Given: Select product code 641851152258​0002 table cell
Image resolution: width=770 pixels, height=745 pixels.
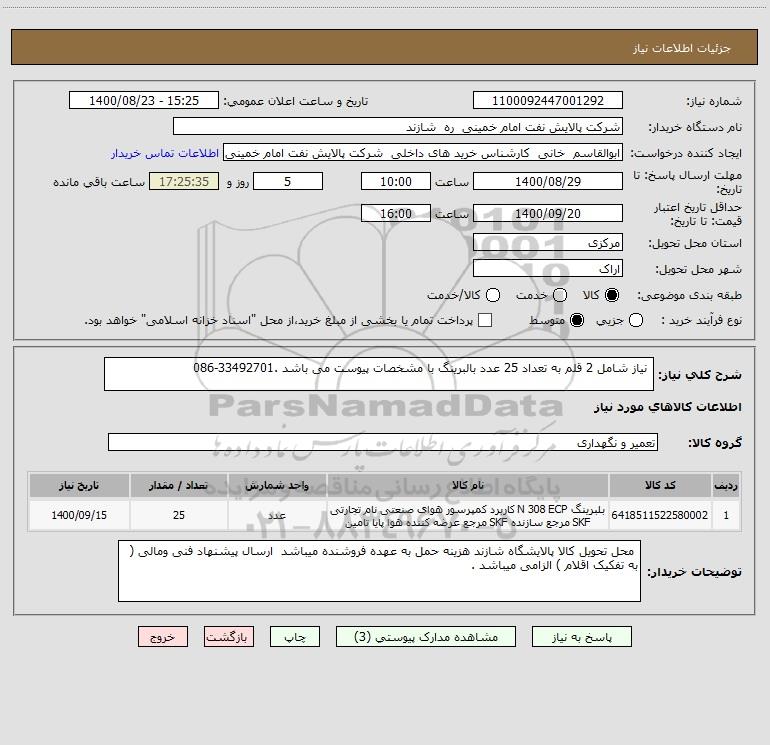Looking at the screenshot, I should tap(660, 515).
